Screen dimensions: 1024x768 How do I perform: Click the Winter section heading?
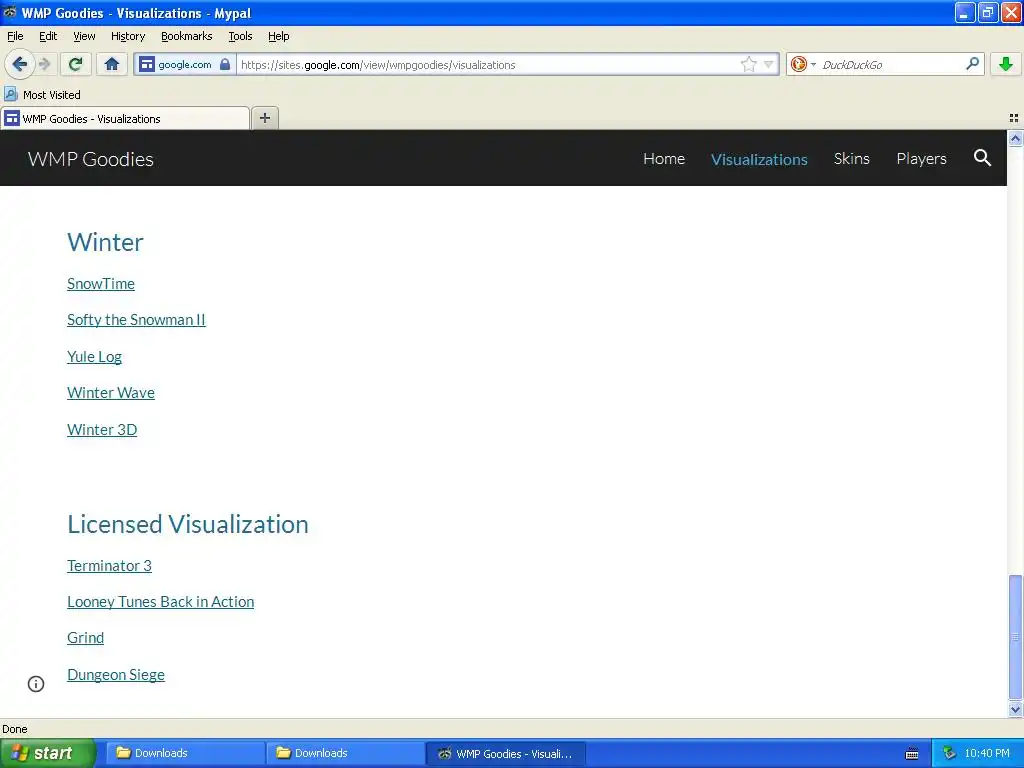(105, 242)
